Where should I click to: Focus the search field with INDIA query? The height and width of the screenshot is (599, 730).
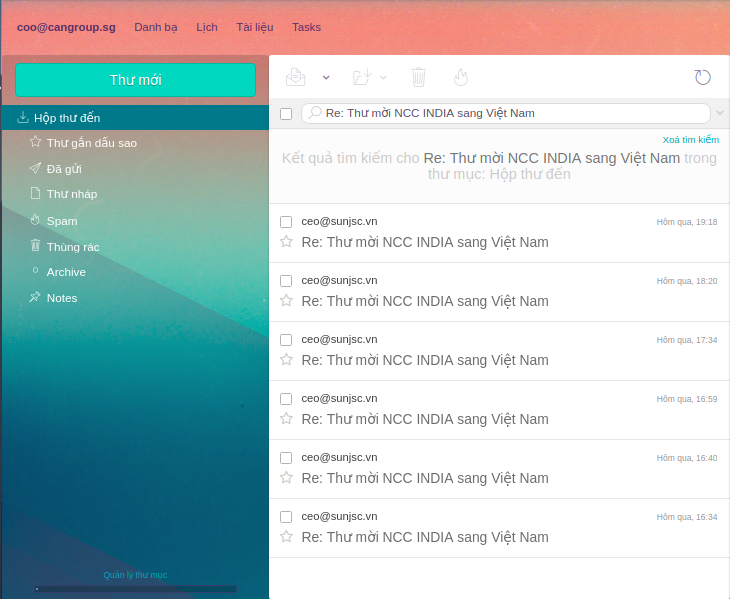pyautogui.click(x=506, y=113)
